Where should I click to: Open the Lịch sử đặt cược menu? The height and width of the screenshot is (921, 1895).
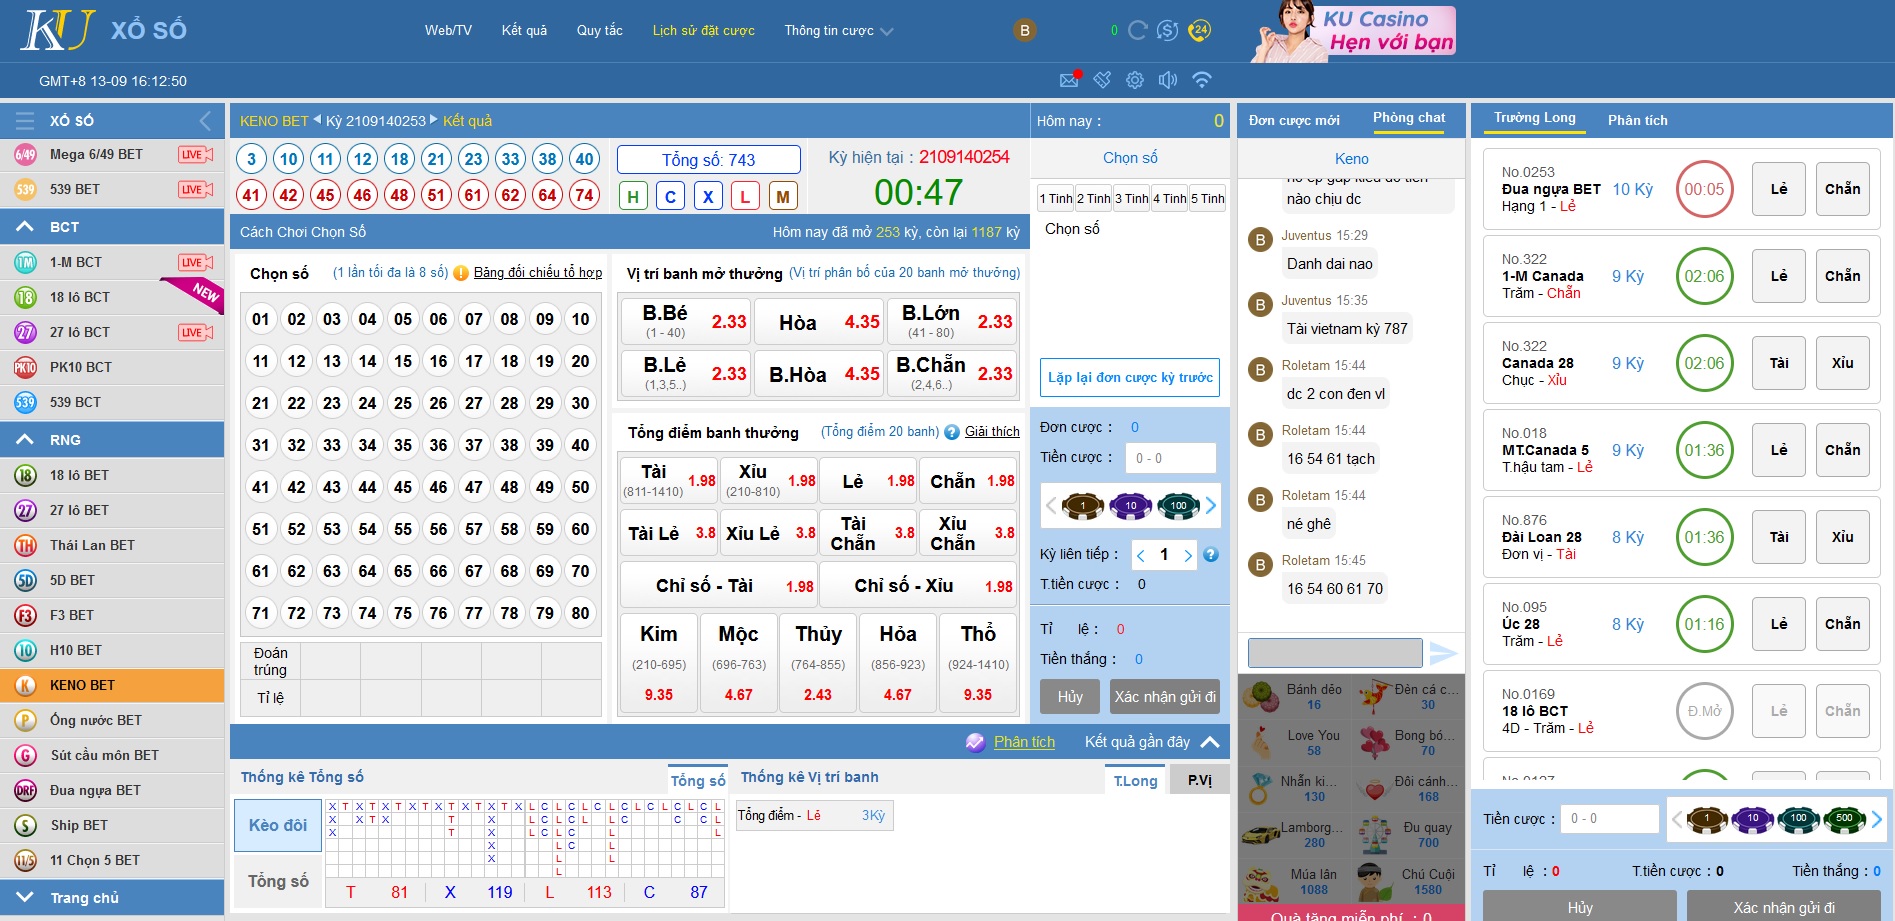[x=704, y=31]
